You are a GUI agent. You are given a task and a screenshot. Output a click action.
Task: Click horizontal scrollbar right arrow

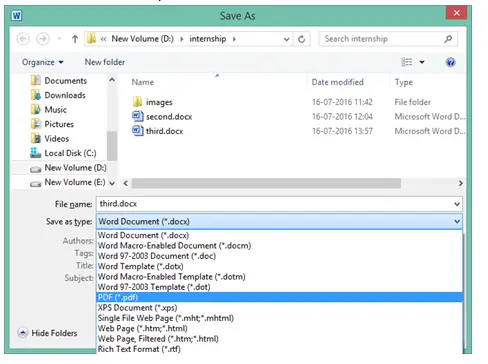pyautogui.click(x=460, y=183)
